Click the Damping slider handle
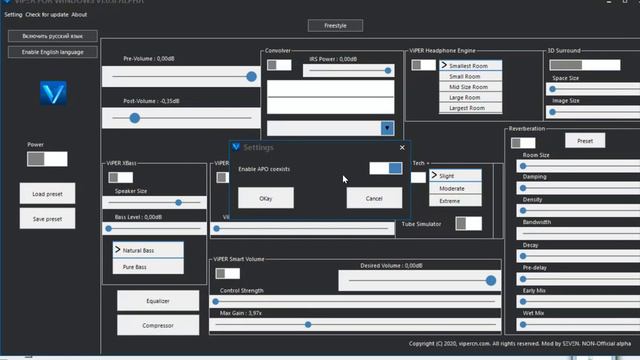640x360 pixels. (x=523, y=188)
